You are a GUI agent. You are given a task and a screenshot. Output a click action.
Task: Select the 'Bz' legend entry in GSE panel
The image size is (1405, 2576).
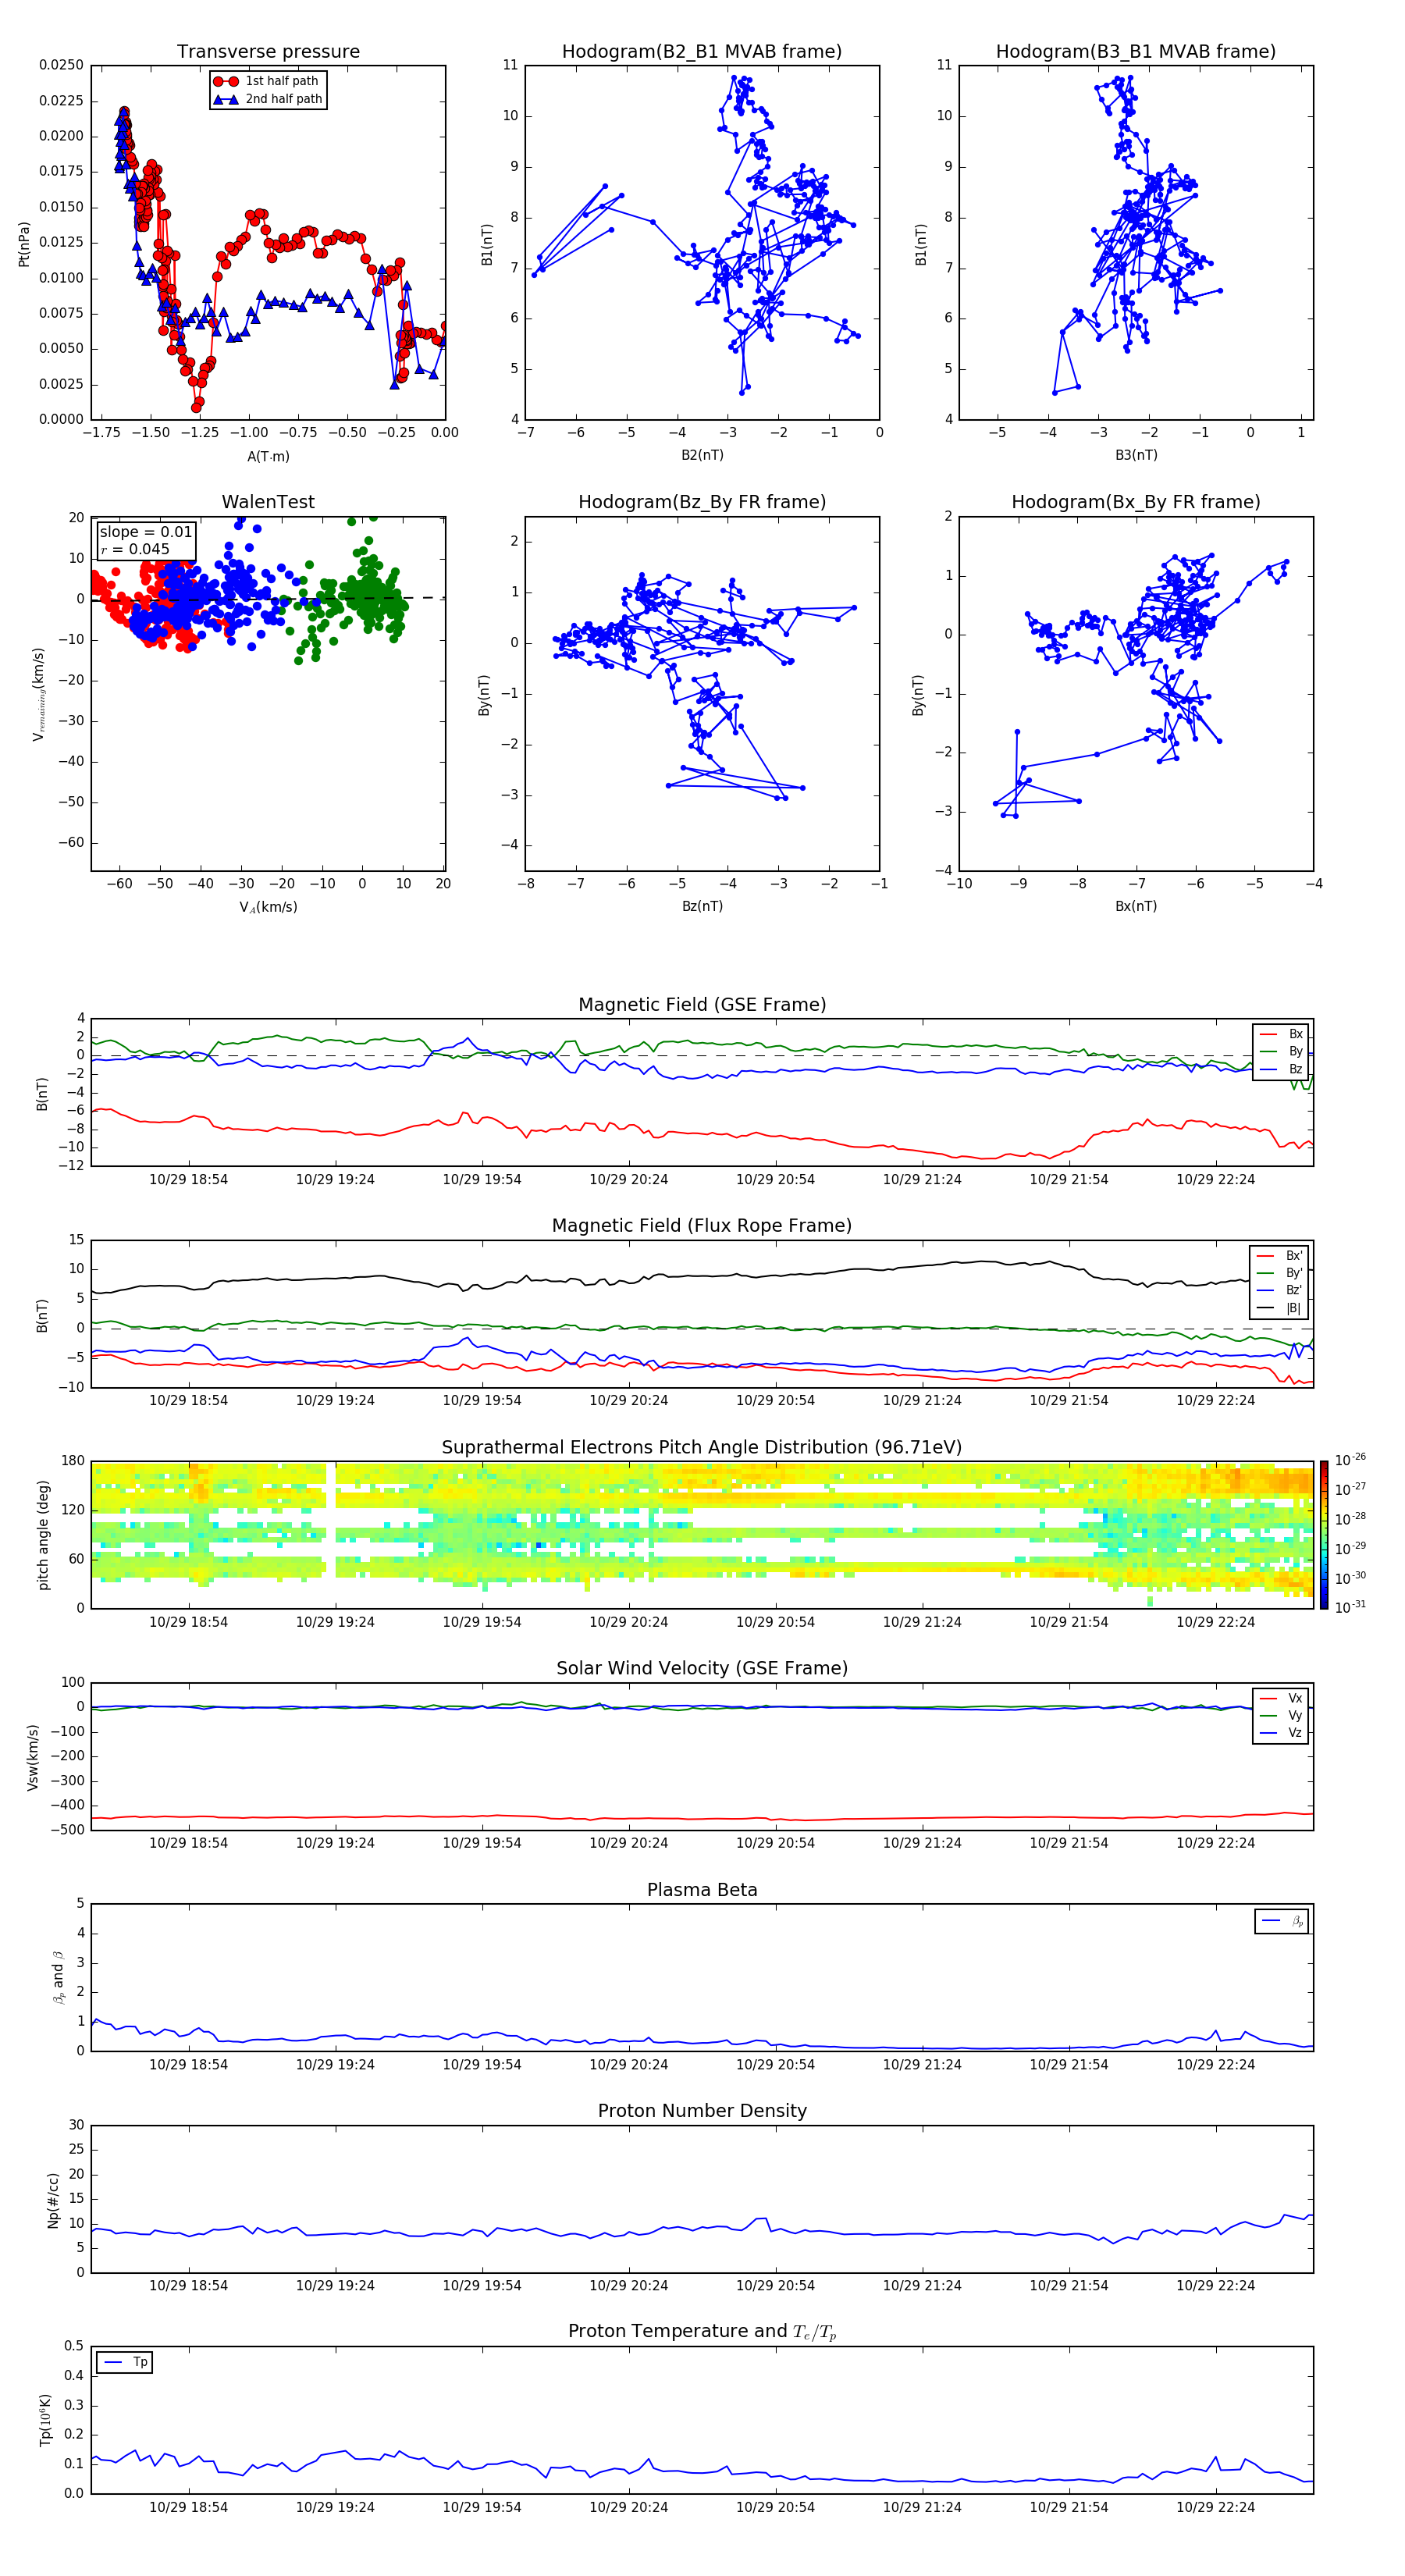(x=1281, y=1069)
